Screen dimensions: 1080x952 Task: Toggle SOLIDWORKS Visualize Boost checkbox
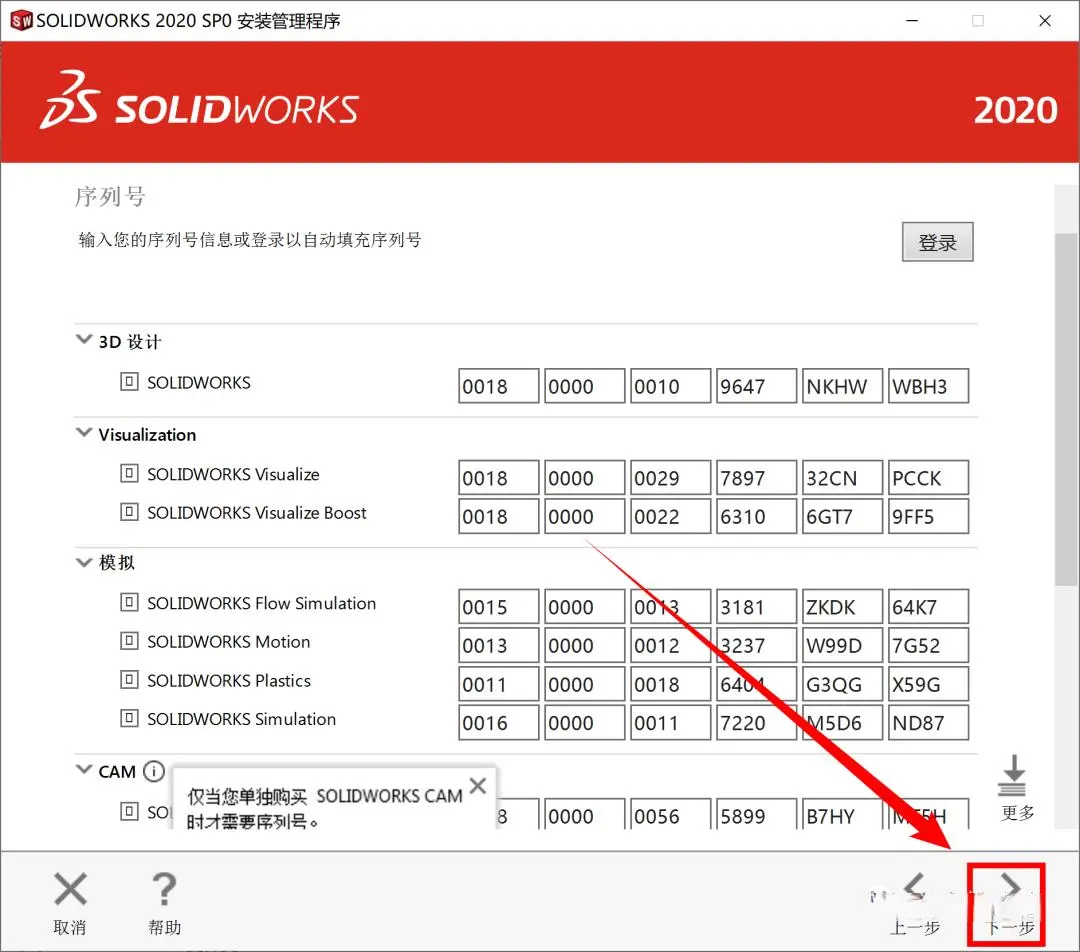coord(129,512)
